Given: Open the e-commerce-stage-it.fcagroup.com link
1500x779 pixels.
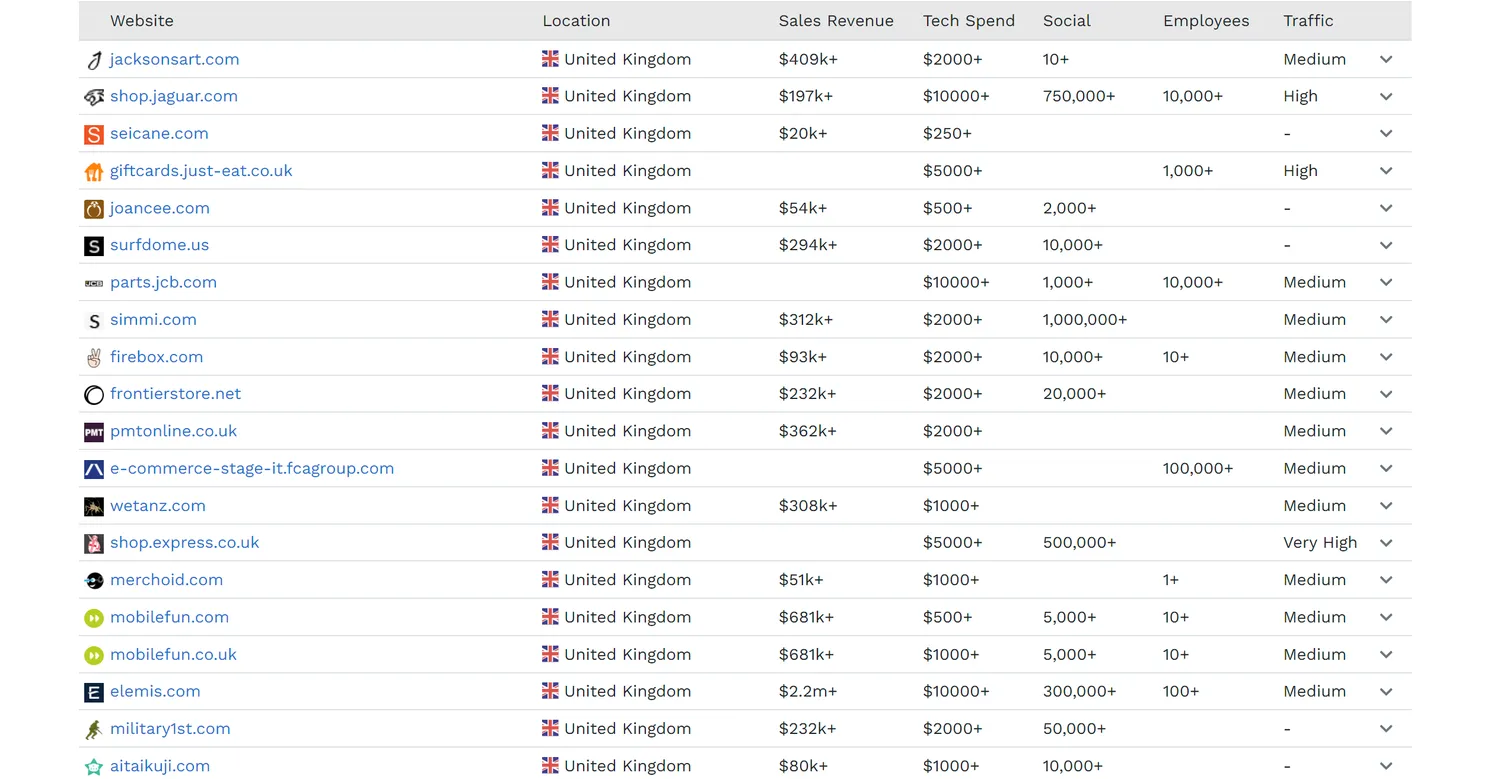Looking at the screenshot, I should point(252,469).
